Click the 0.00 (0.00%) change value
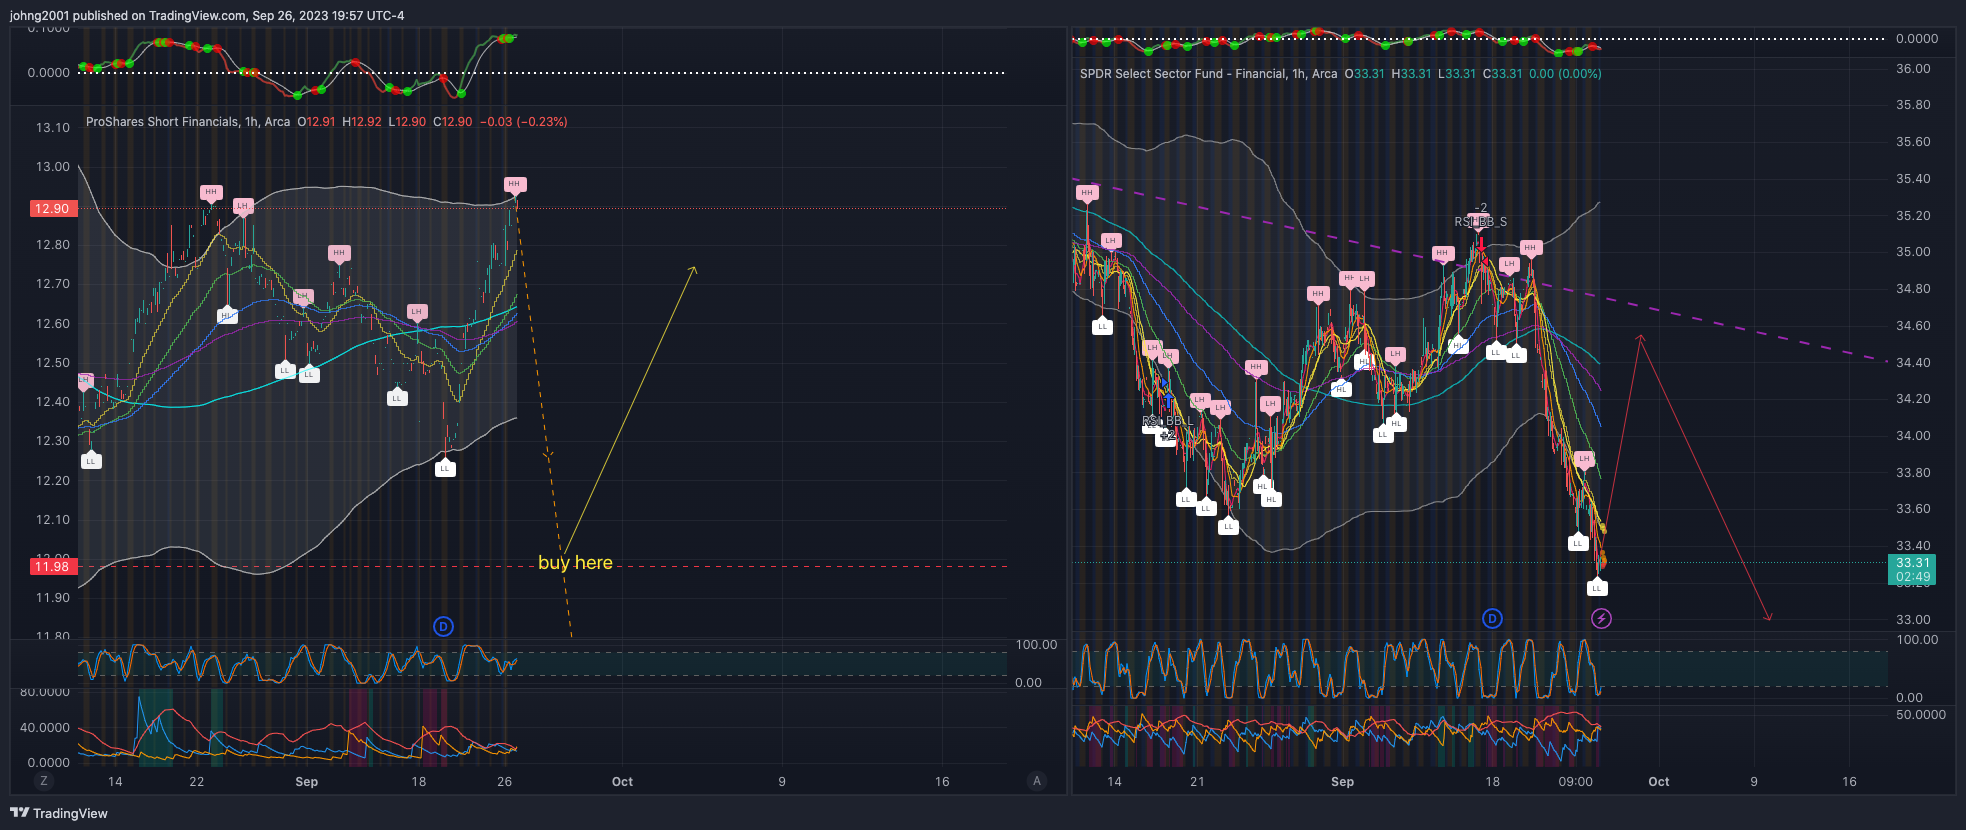Image resolution: width=1966 pixels, height=830 pixels. (1565, 74)
